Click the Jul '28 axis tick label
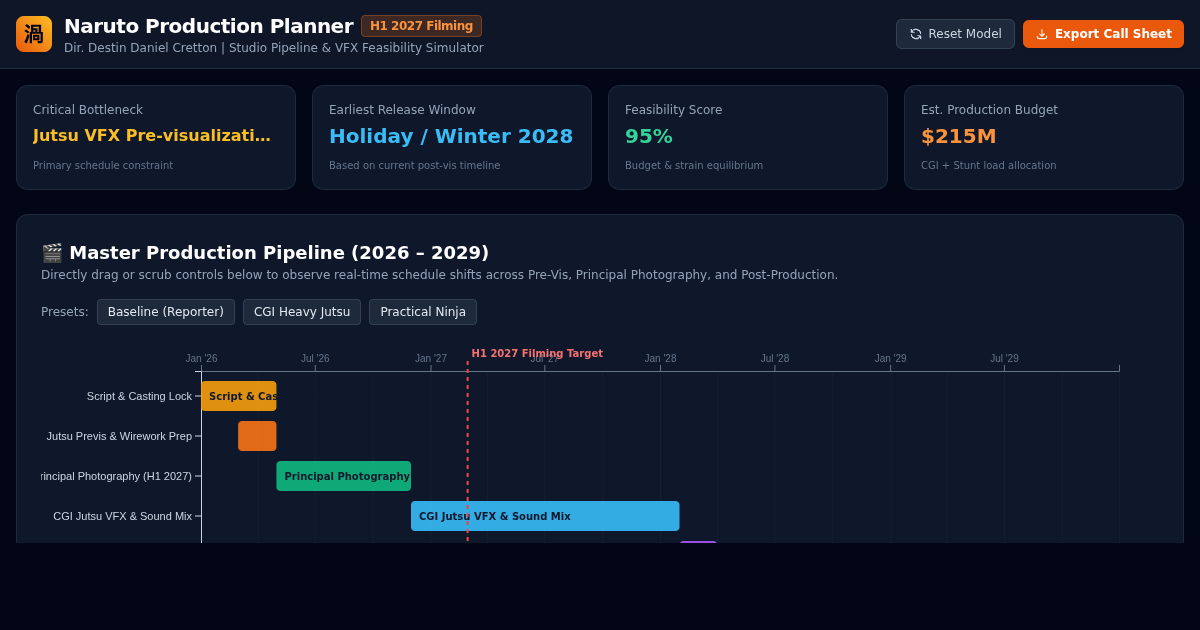The image size is (1200, 630). click(x=775, y=359)
